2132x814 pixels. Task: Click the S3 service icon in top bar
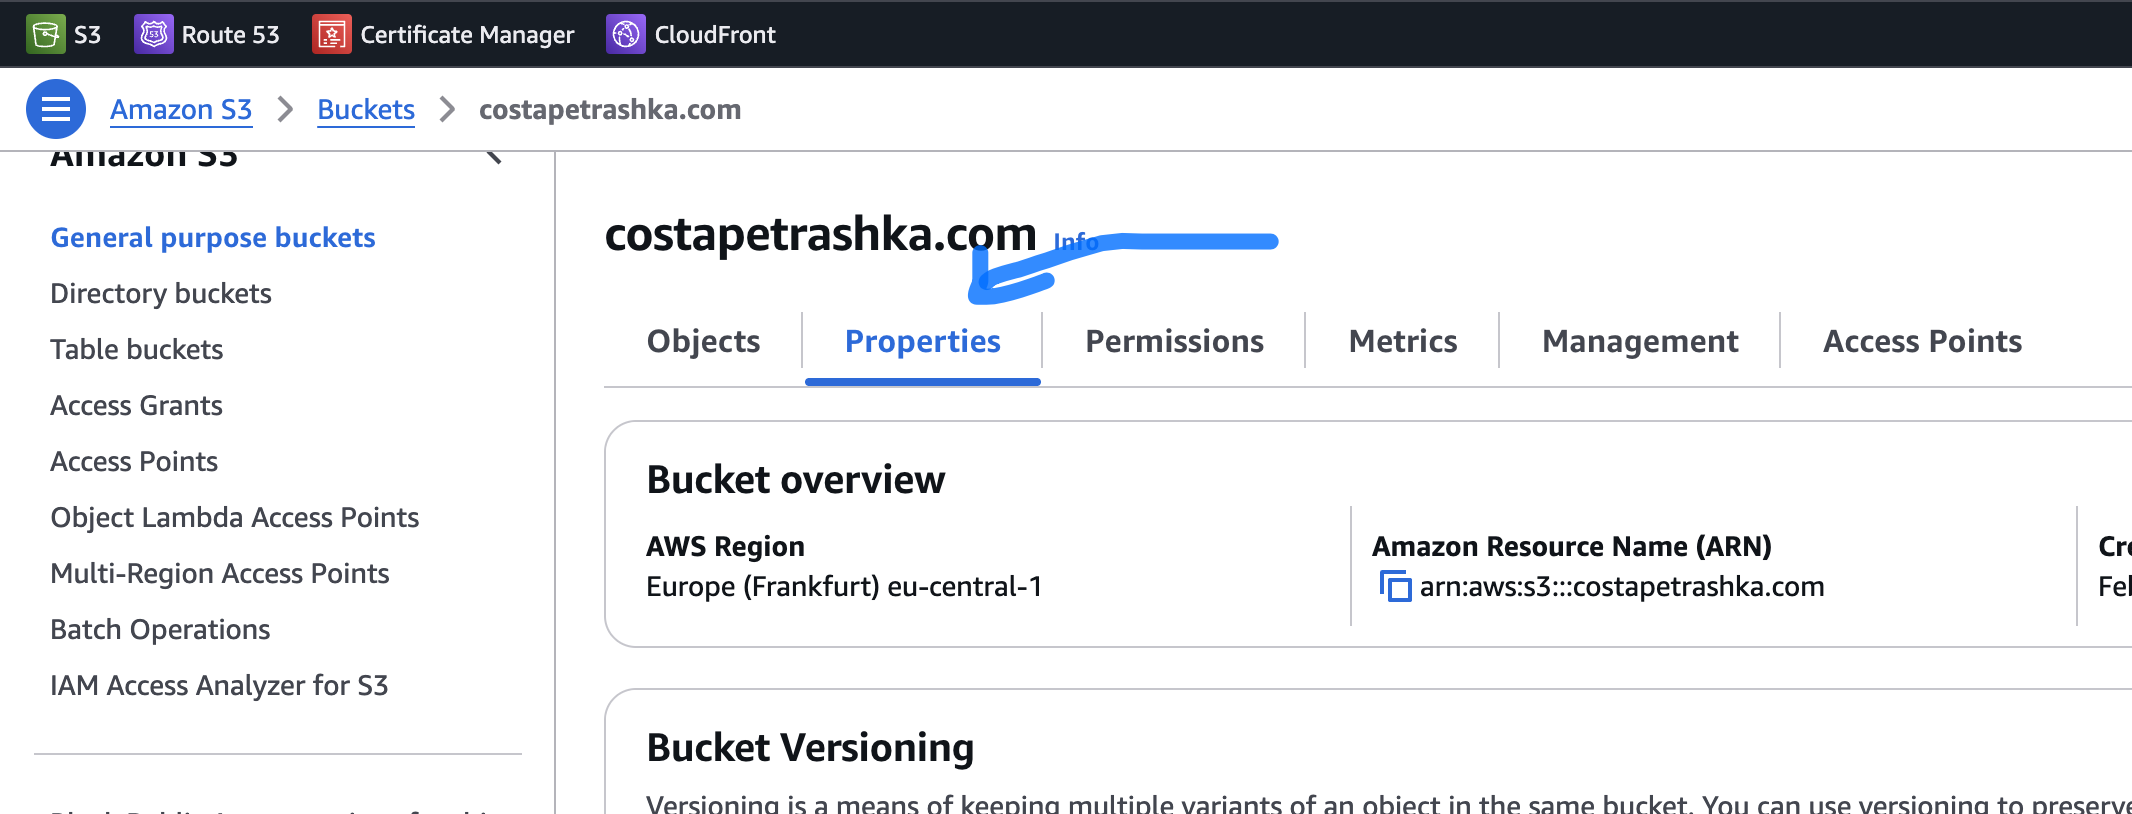tap(45, 35)
